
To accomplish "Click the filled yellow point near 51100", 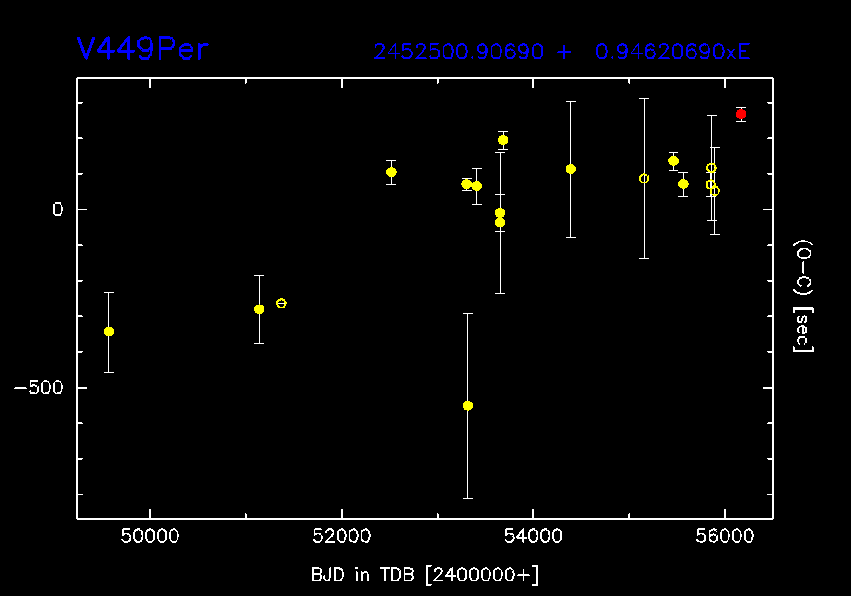I will tap(259, 309).
